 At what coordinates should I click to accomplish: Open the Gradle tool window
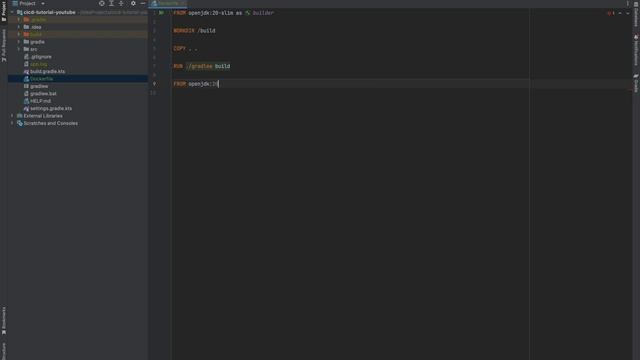tap(636, 83)
